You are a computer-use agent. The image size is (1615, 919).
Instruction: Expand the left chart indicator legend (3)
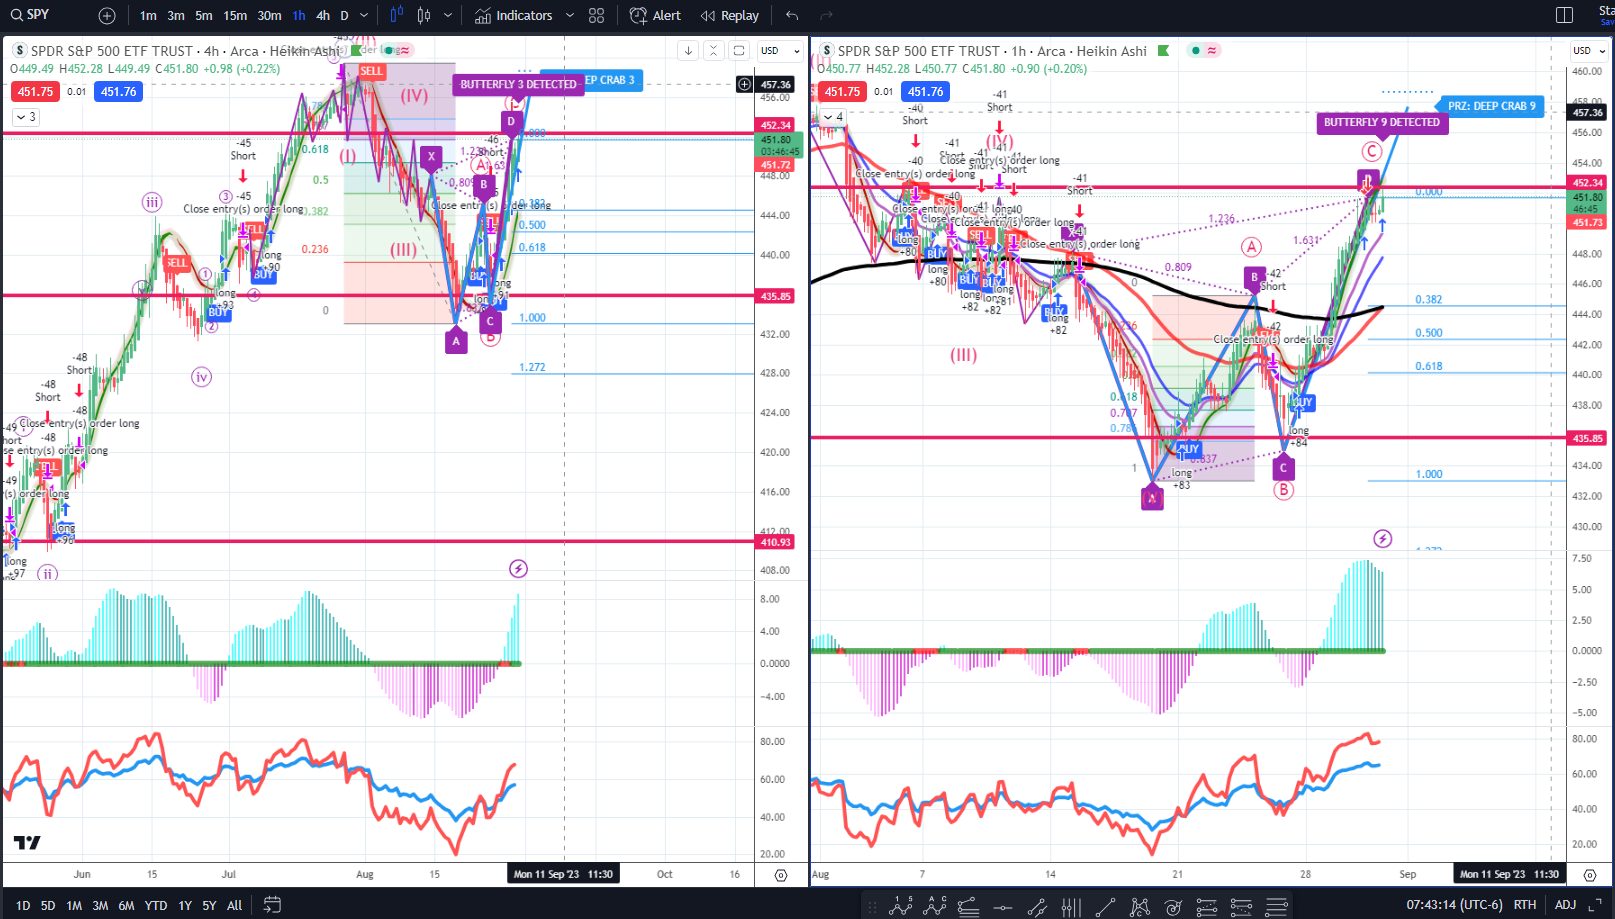click(x=25, y=117)
